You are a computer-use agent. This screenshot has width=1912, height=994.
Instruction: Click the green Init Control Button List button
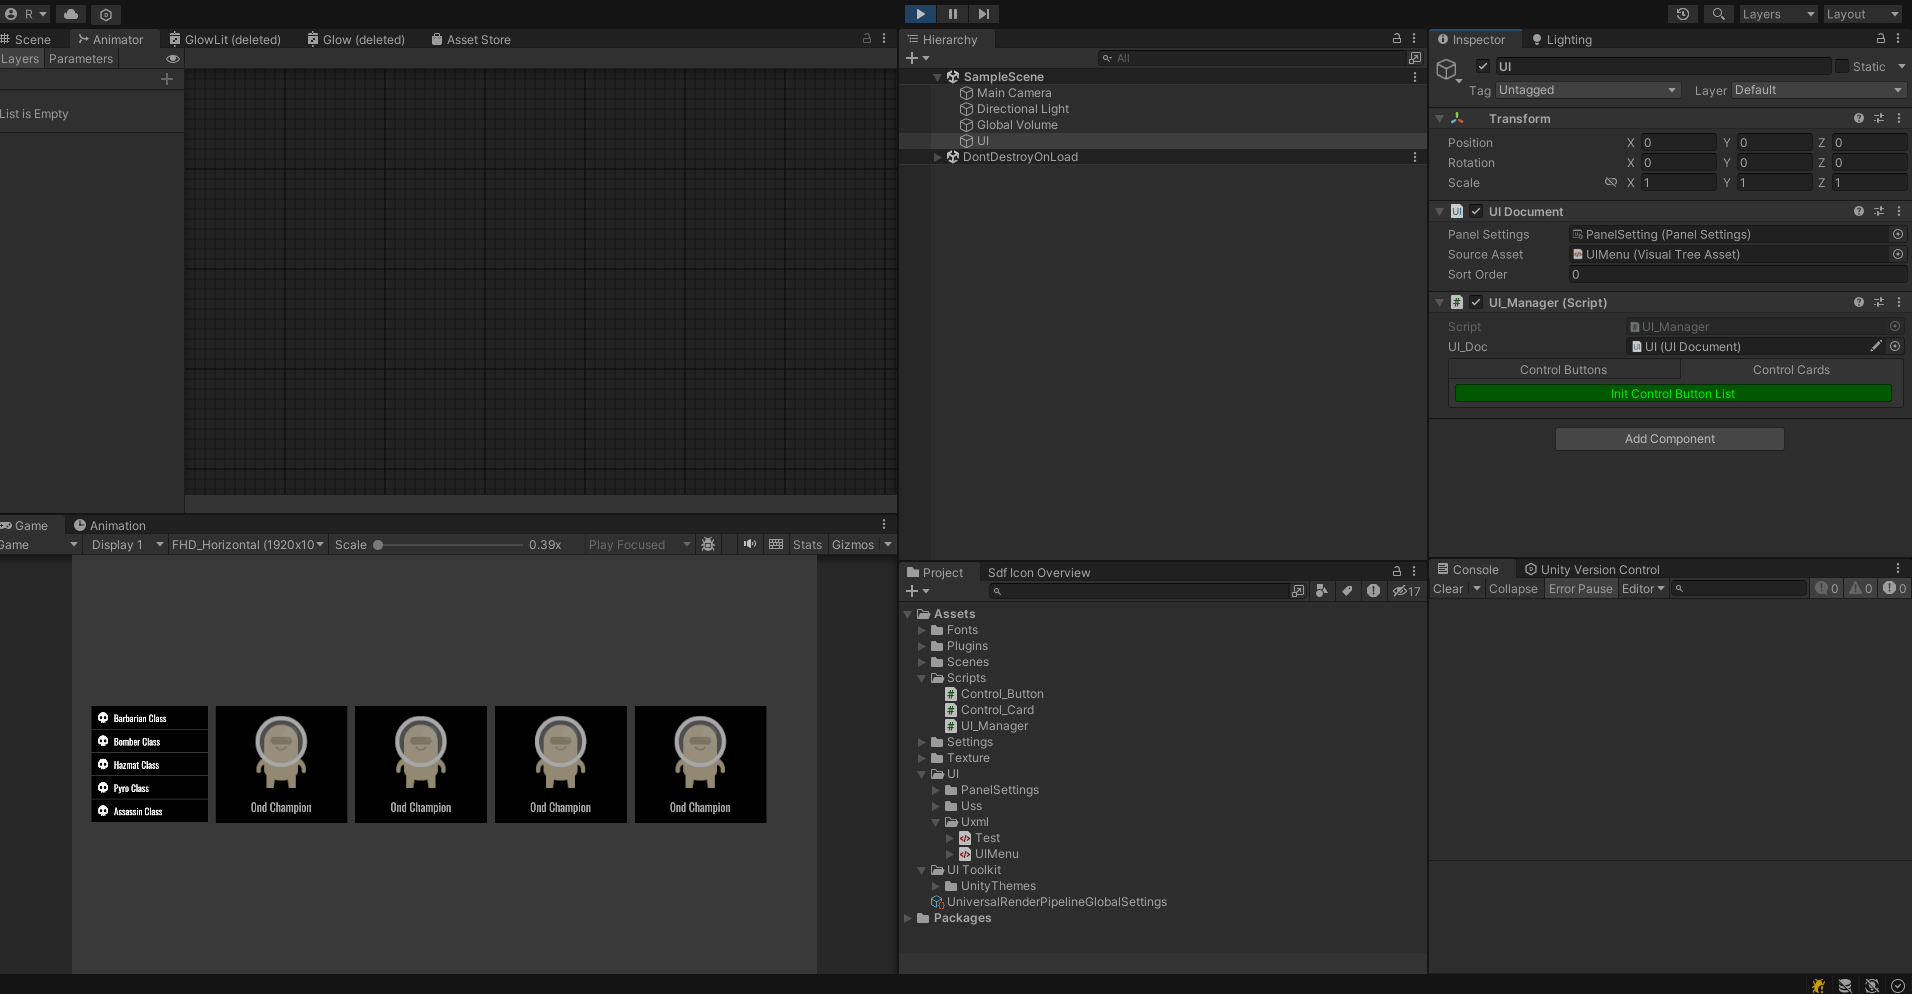[1672, 394]
